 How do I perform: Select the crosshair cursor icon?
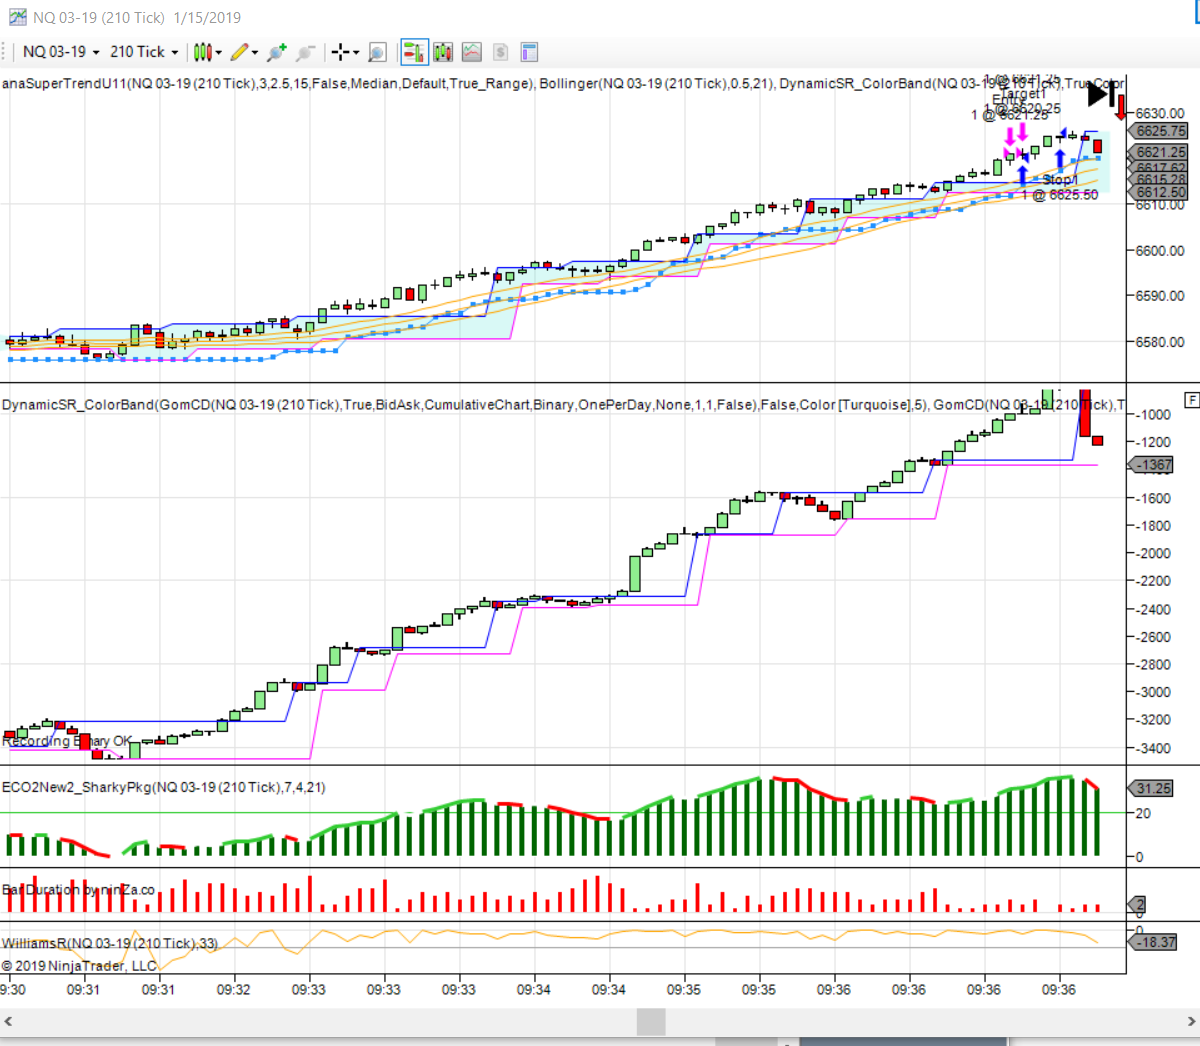click(x=341, y=52)
